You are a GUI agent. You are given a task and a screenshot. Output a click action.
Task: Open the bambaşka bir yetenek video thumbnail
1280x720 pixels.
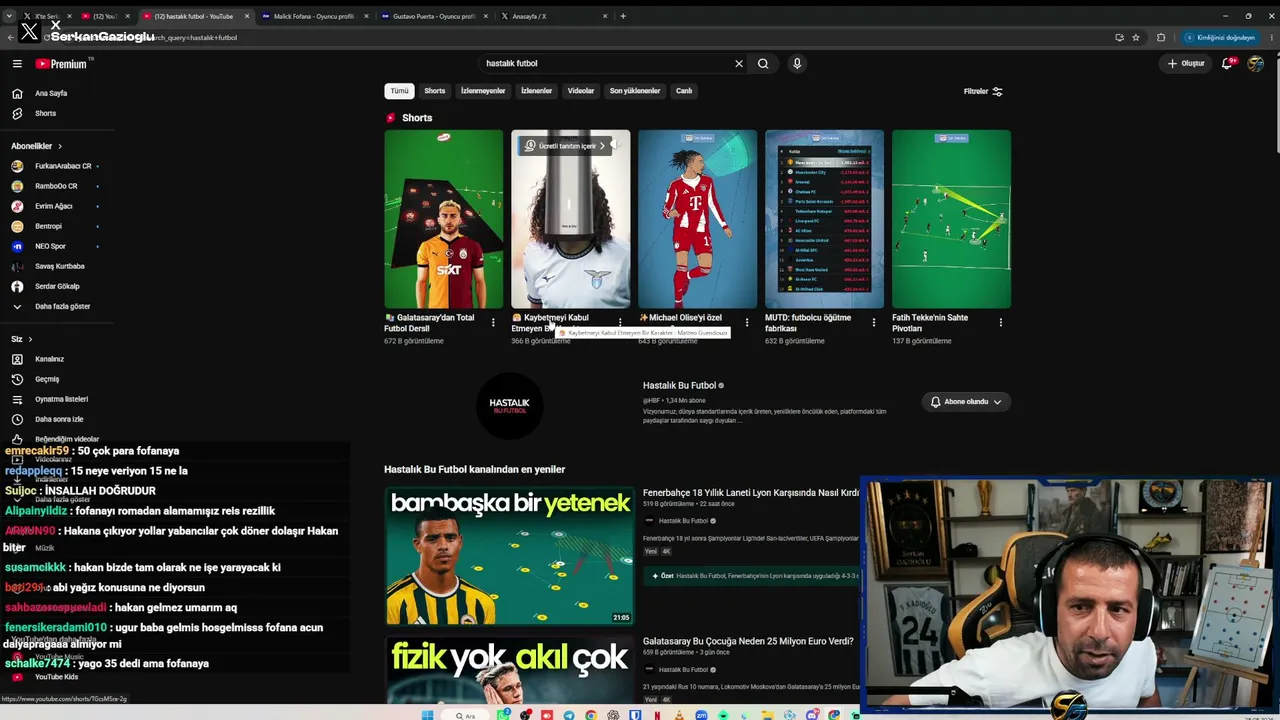[x=510, y=556]
